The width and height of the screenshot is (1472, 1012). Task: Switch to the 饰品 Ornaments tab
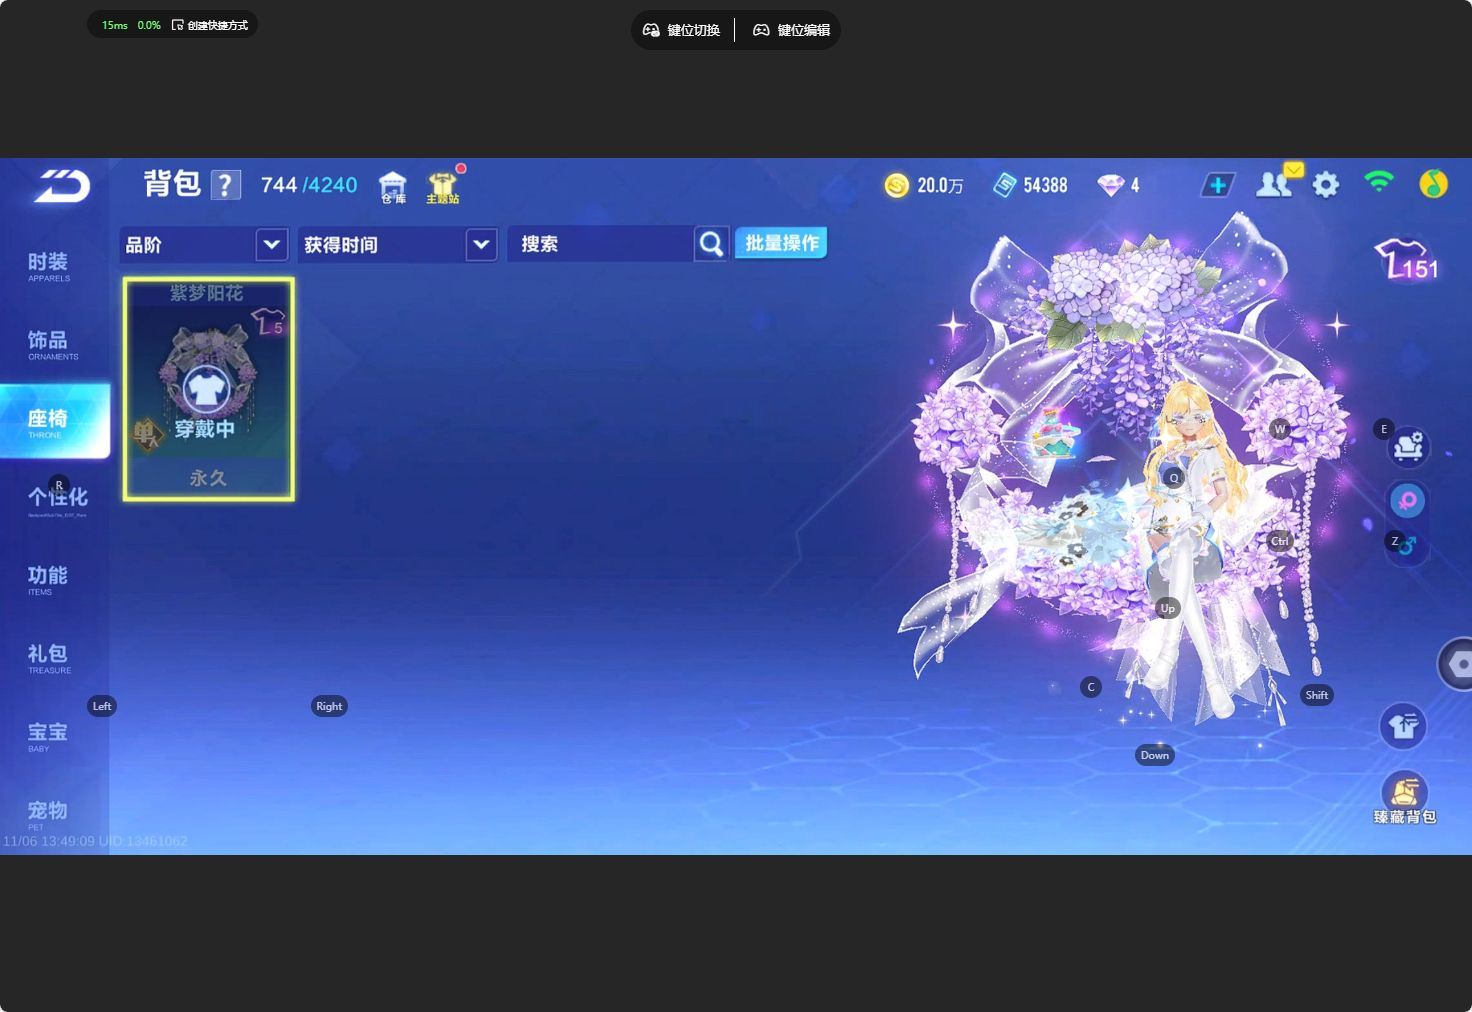[x=48, y=344]
